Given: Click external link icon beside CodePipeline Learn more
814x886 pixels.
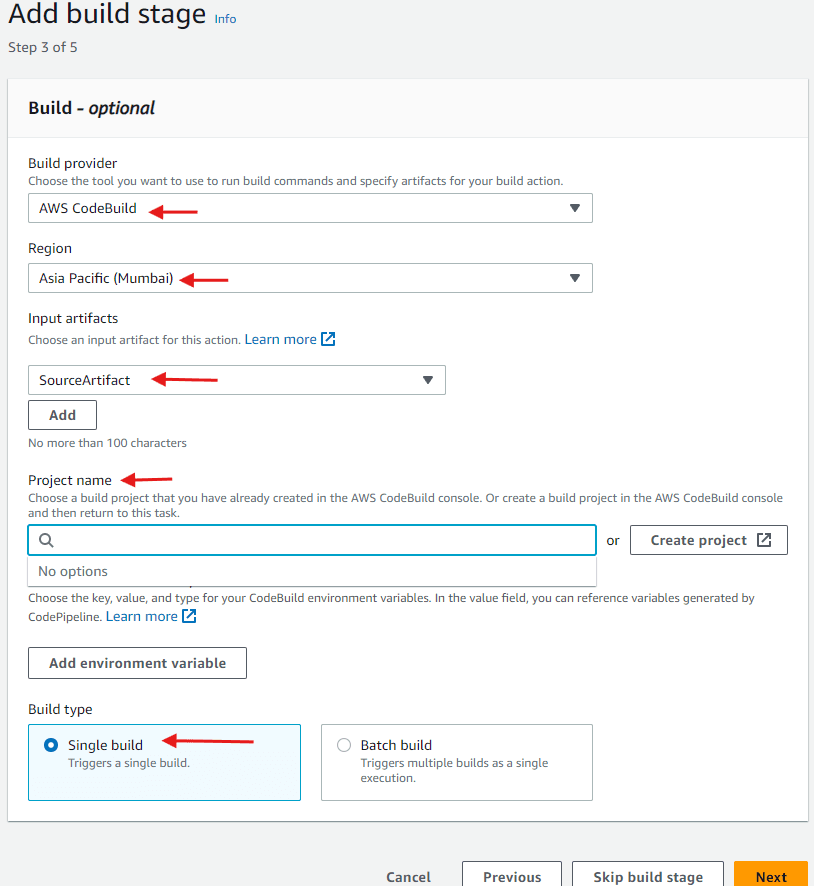Looking at the screenshot, I should 189,616.
